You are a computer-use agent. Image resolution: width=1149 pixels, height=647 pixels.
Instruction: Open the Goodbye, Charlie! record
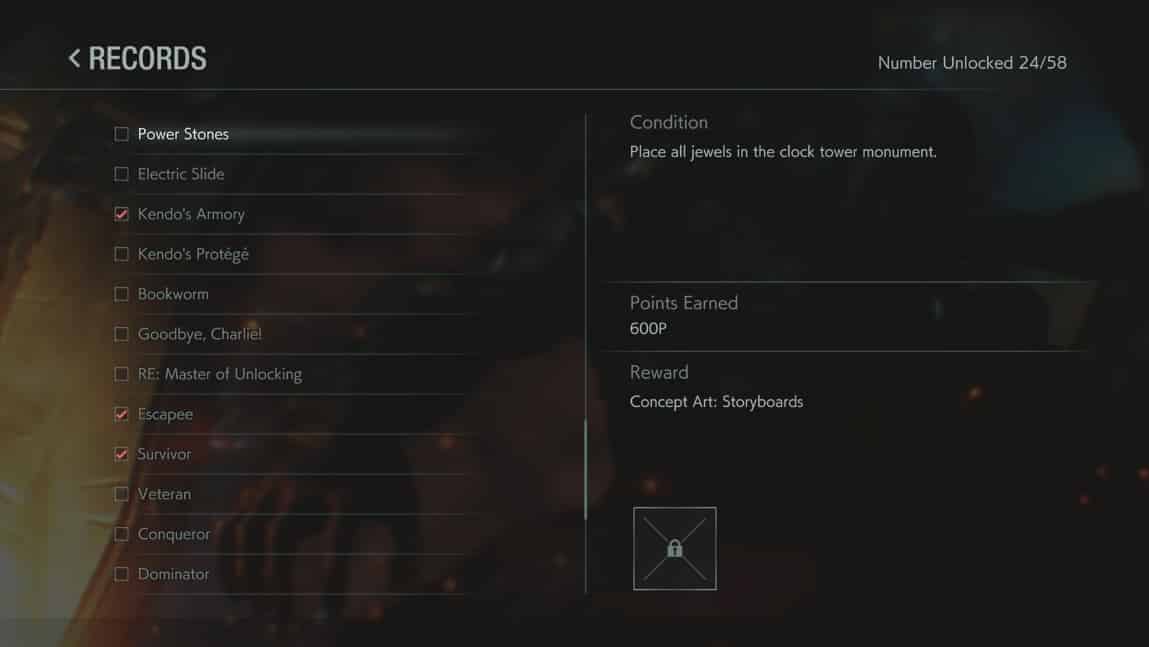pos(289,334)
